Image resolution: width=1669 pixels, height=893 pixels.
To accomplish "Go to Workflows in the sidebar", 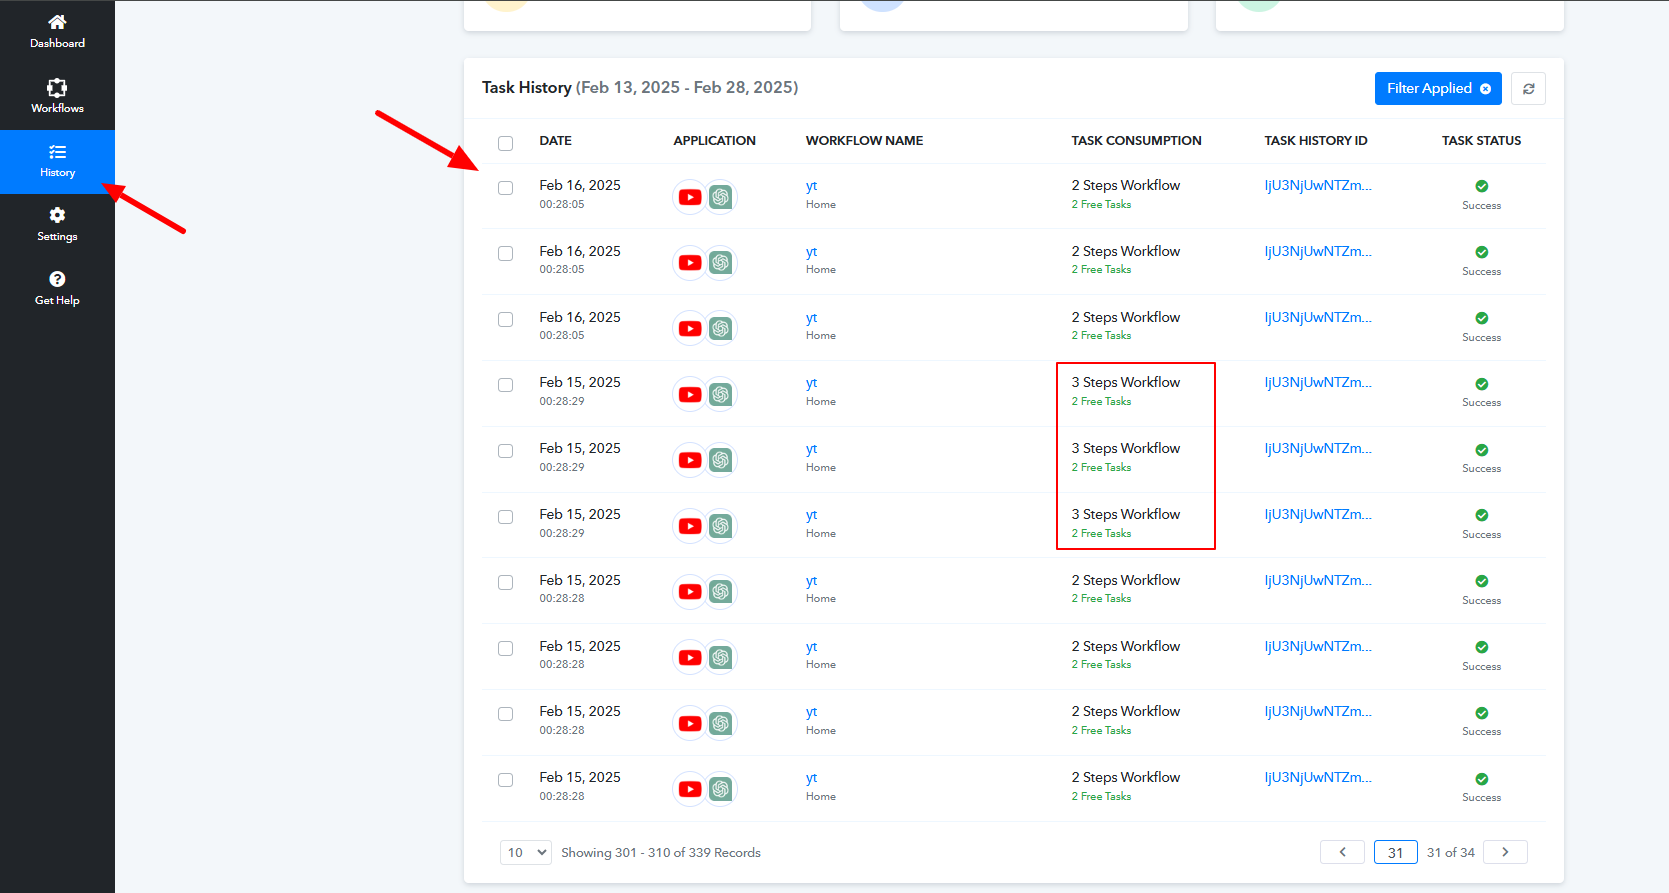I will tap(57, 97).
